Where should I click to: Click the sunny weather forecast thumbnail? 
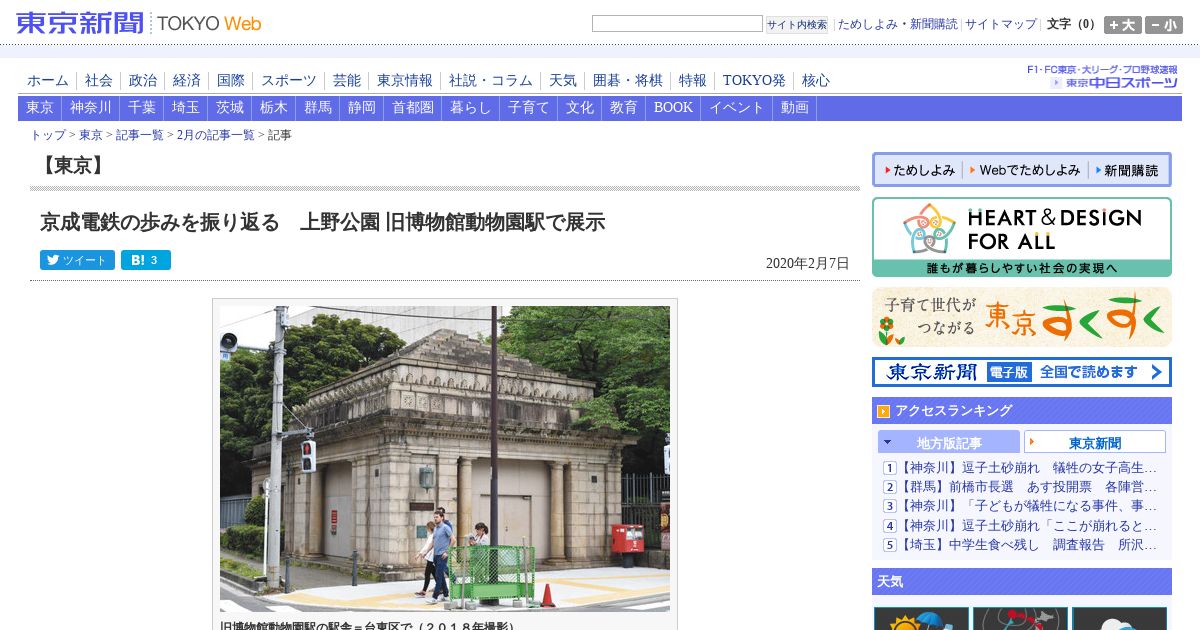pyautogui.click(x=921, y=618)
